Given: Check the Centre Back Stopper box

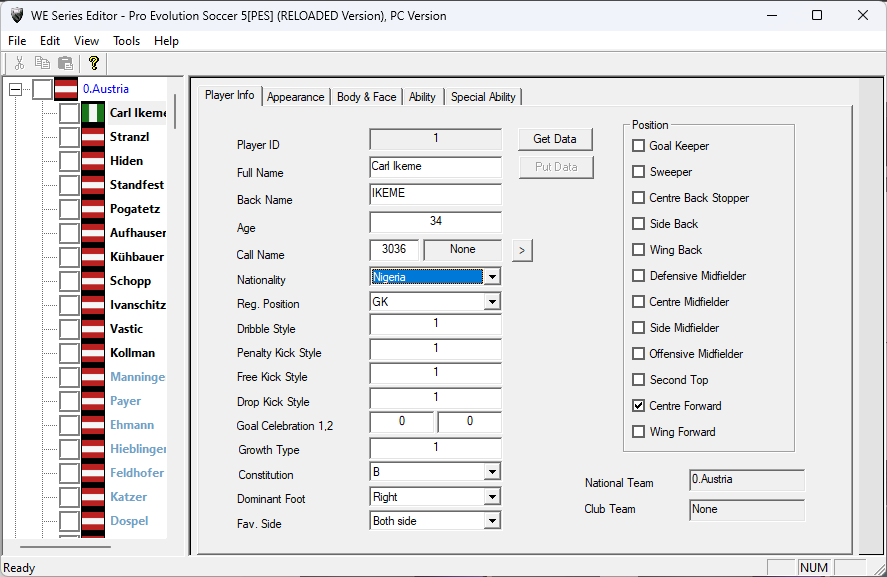Looking at the screenshot, I should (638, 198).
